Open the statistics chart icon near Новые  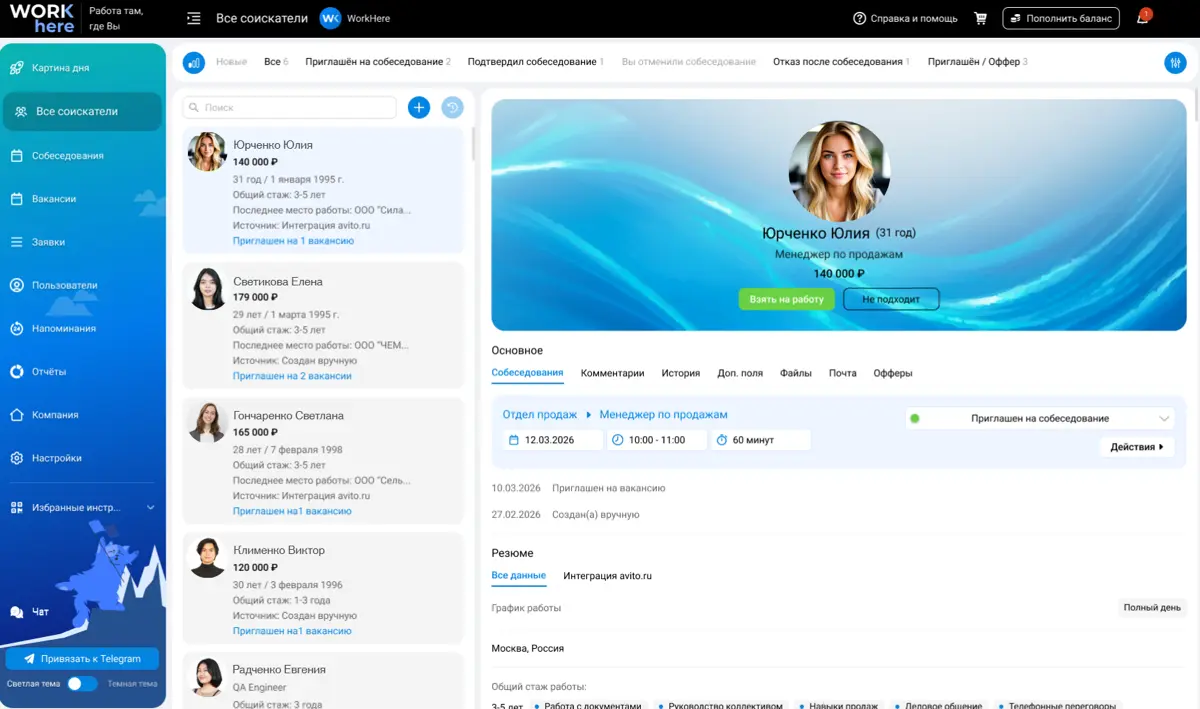click(x=194, y=62)
